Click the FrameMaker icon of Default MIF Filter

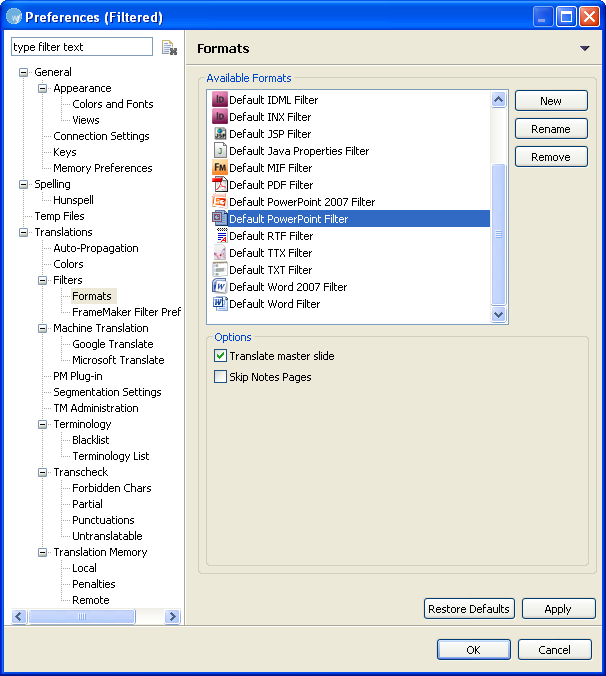(220, 168)
